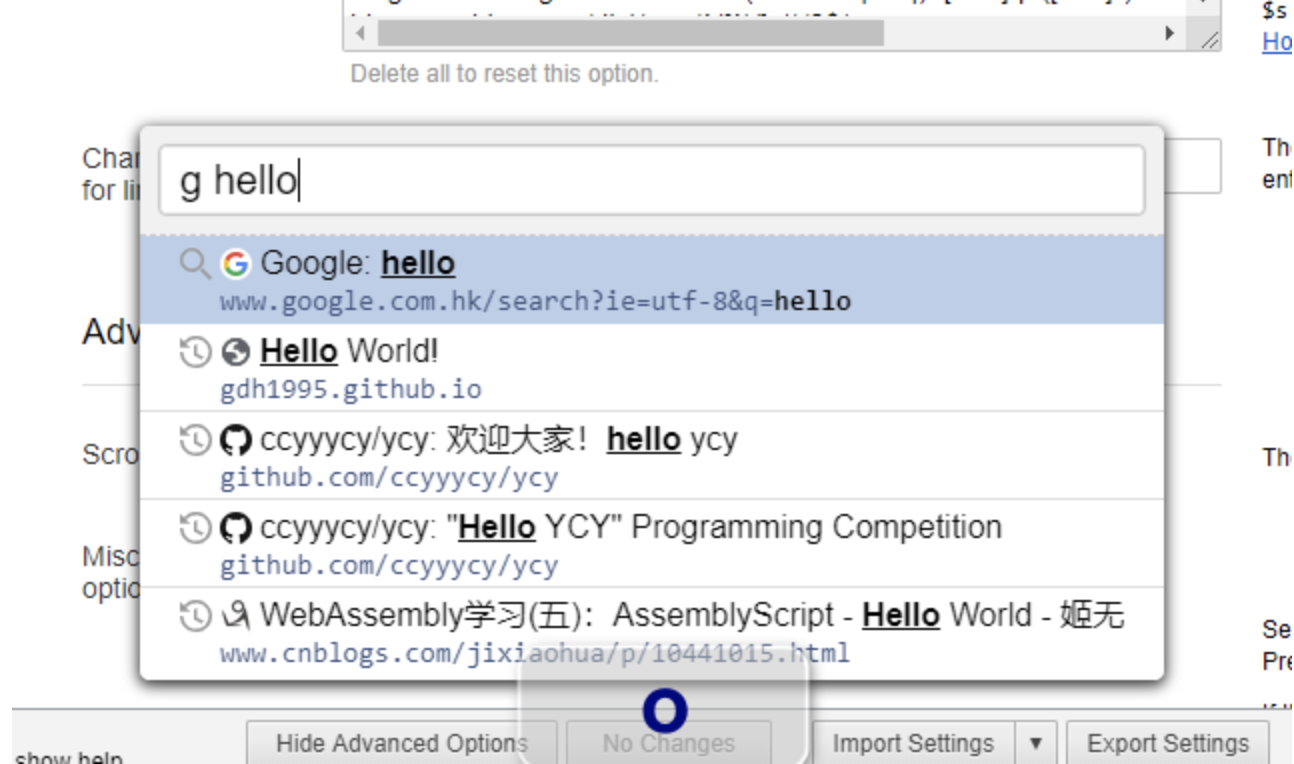
Task: Open the "Hello World!" history suggestion title
Action: pos(350,352)
